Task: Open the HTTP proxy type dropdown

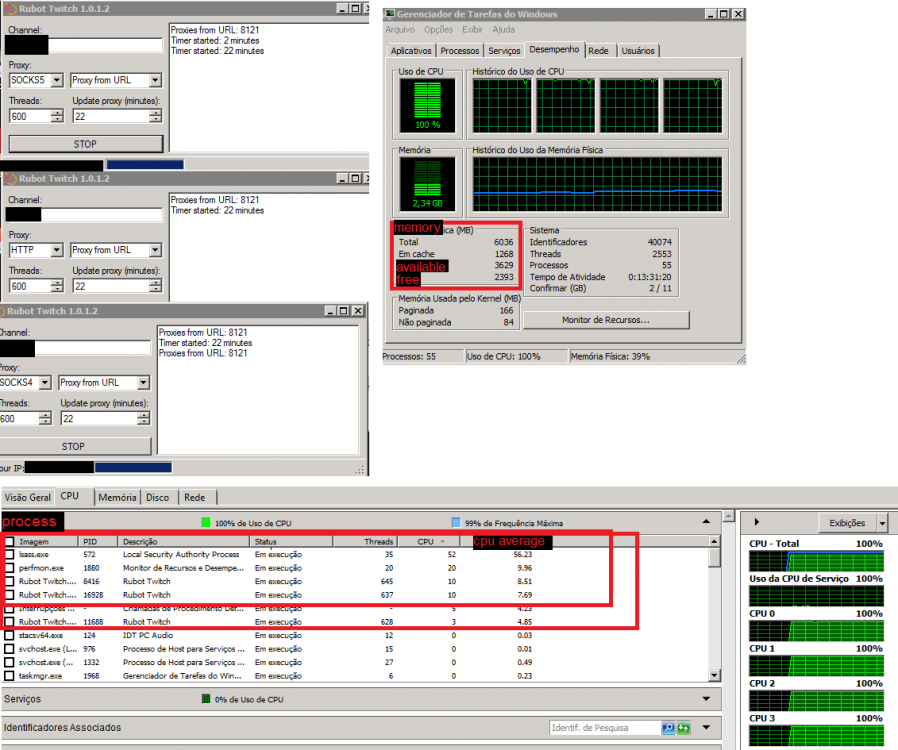Action: [56, 250]
